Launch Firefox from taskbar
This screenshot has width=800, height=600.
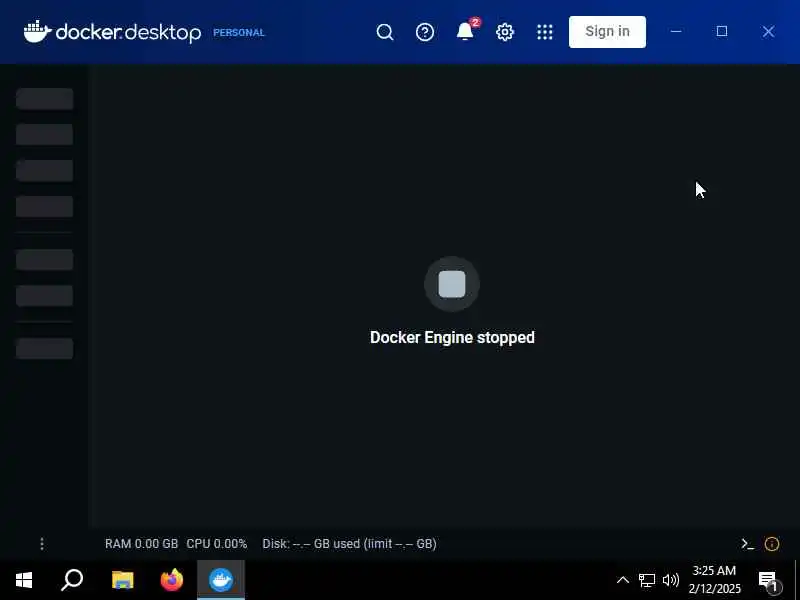172,580
